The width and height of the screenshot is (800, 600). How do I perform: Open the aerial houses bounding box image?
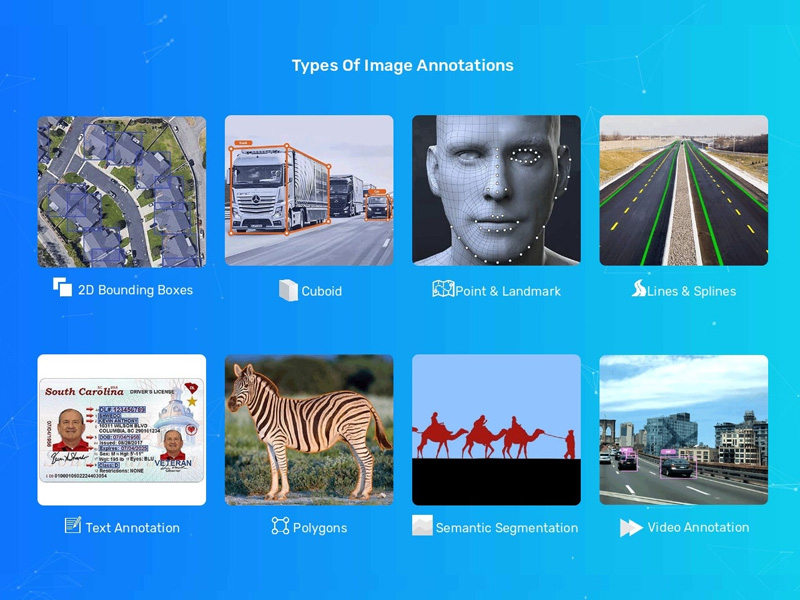click(x=122, y=191)
